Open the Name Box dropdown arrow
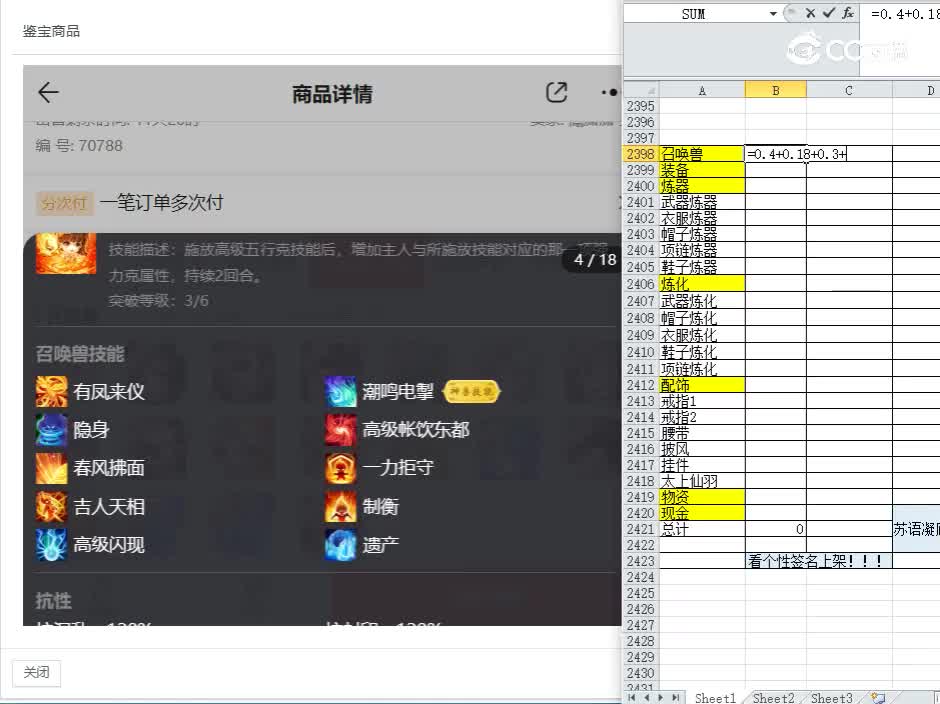 tap(772, 13)
